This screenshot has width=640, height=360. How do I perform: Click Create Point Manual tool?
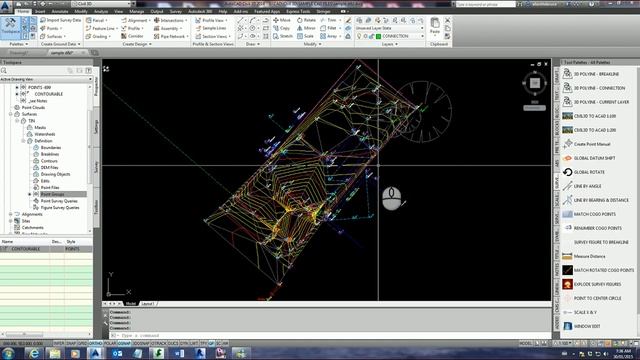coord(587,144)
